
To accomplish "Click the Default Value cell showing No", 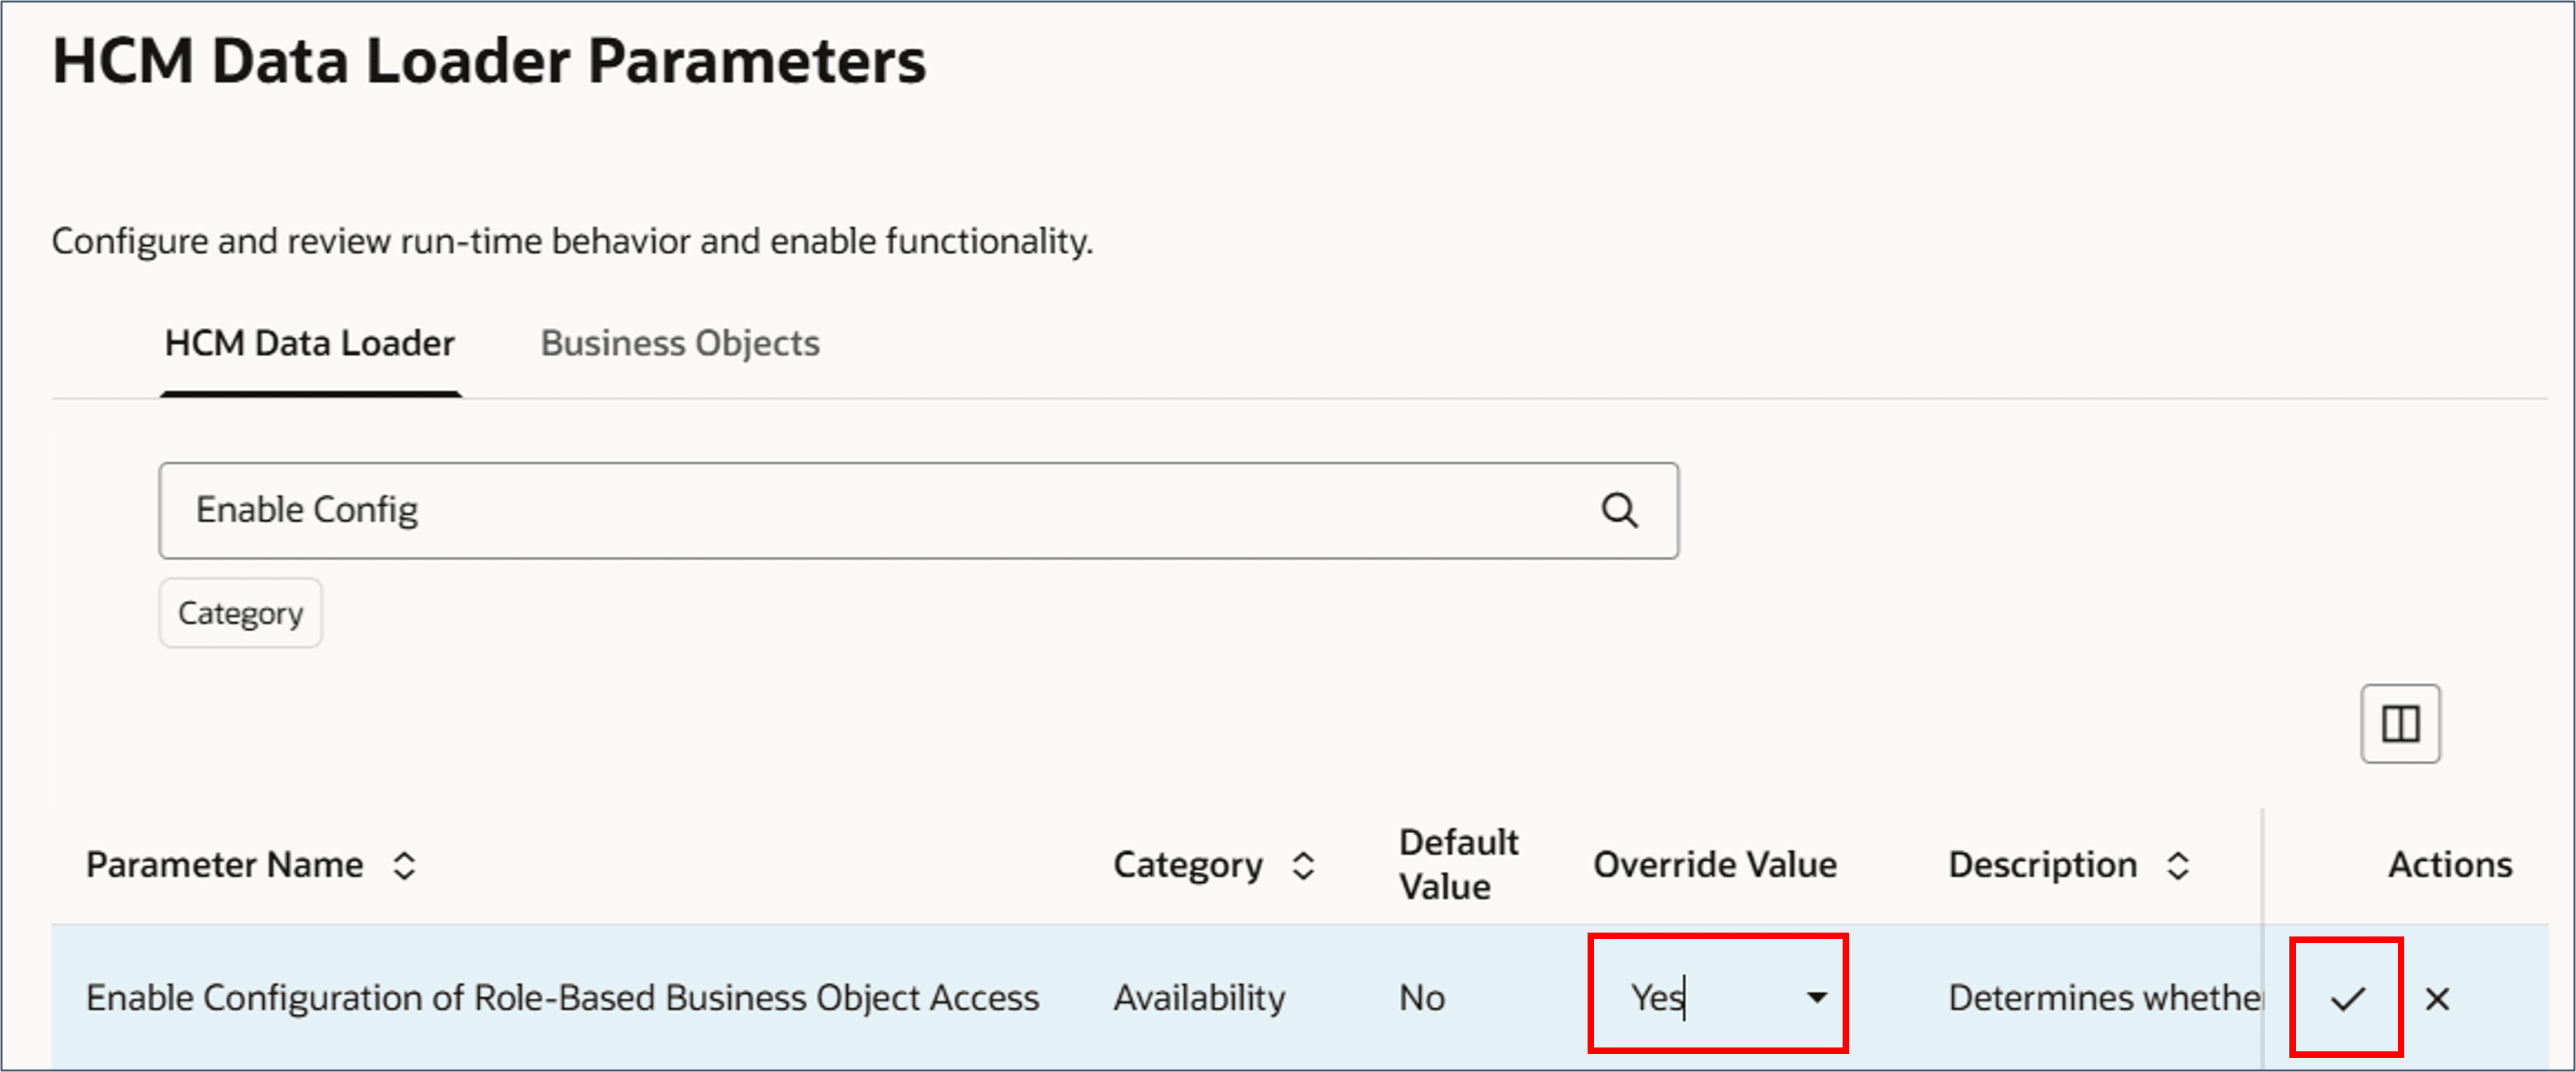I will (x=1421, y=997).
